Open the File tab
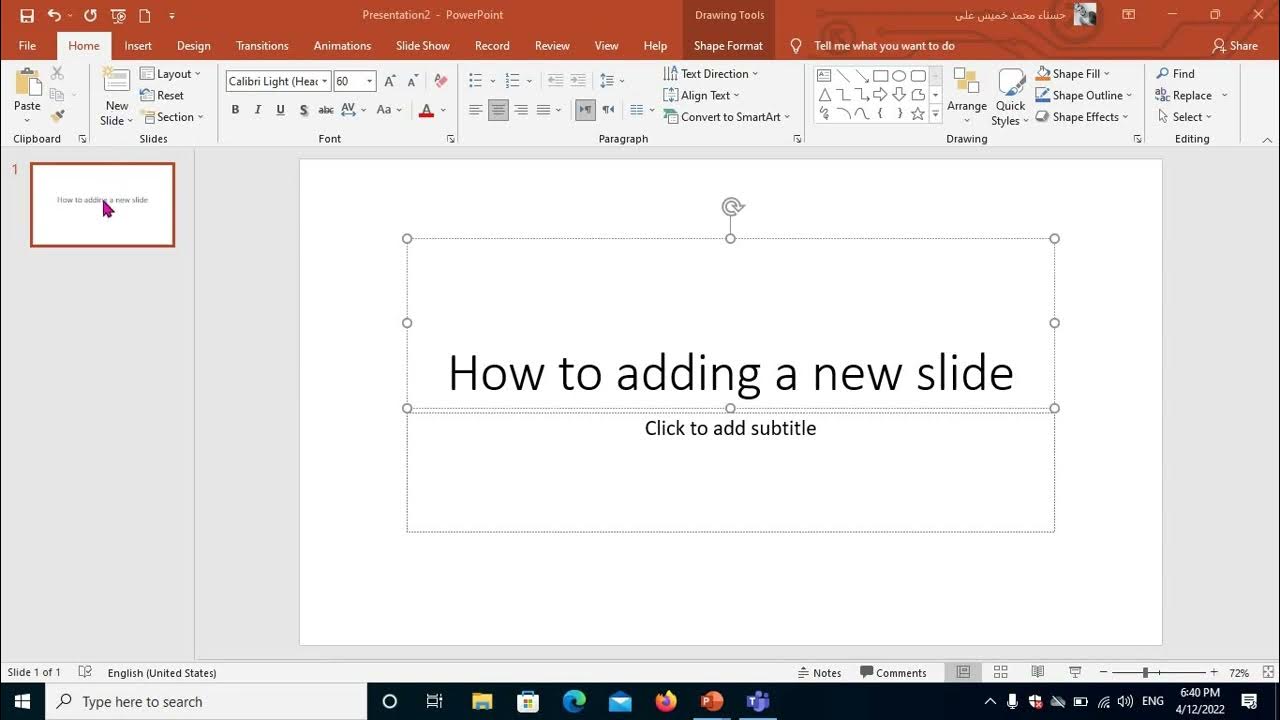Screen dimensions: 1280x720 tap(27, 46)
